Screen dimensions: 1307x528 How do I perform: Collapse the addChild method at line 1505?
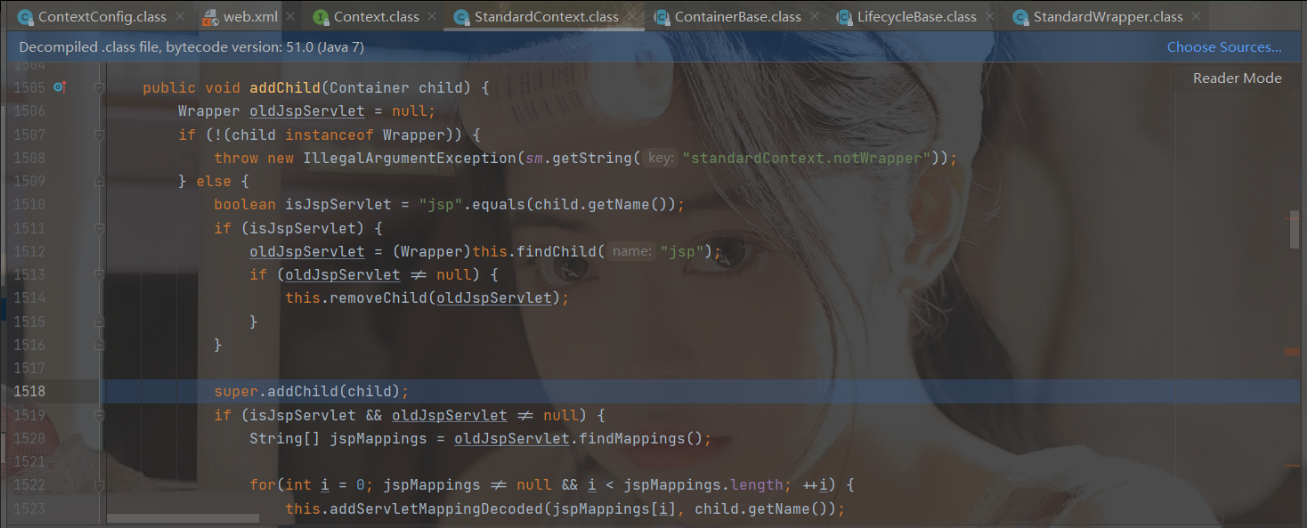(x=100, y=88)
